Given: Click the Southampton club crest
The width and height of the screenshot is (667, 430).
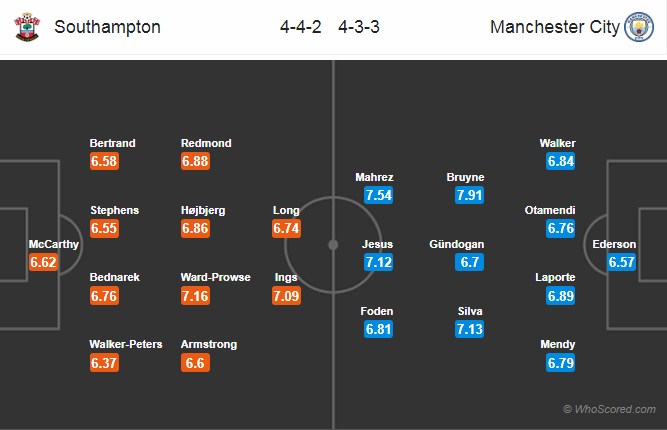Looking at the screenshot, I should pos(27,27).
